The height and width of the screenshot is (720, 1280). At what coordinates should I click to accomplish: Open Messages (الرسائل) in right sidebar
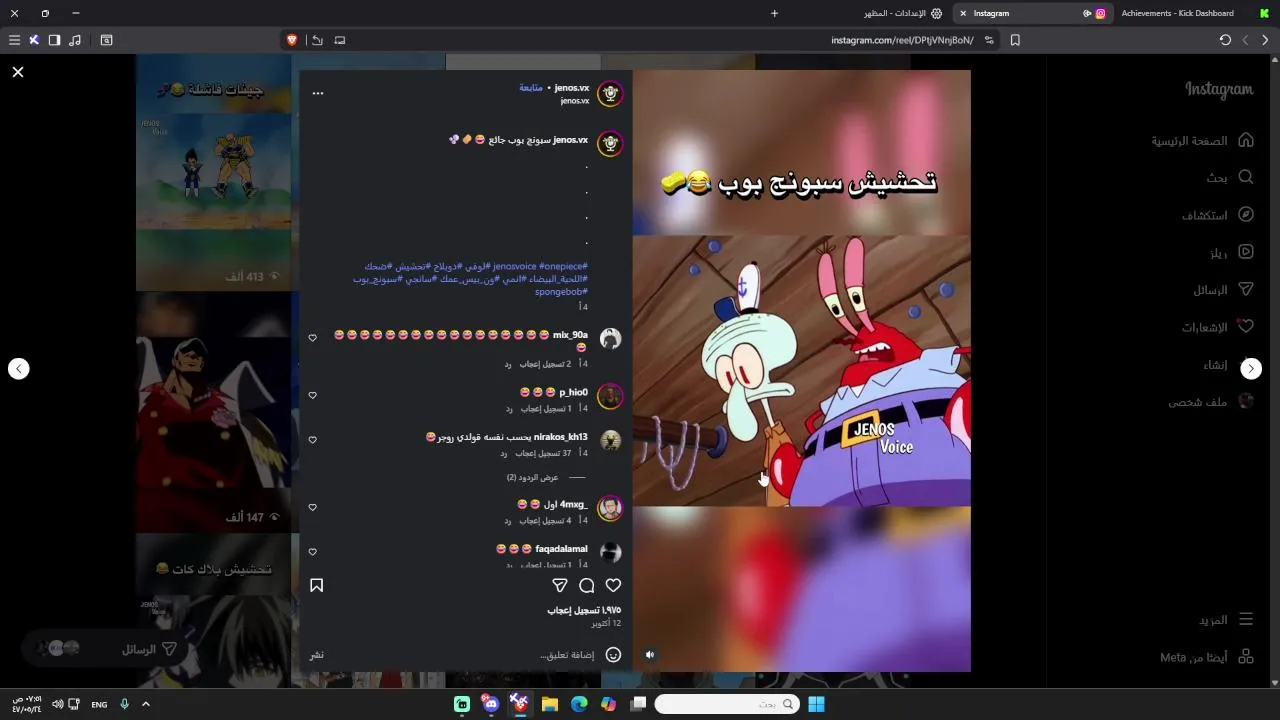1223,290
